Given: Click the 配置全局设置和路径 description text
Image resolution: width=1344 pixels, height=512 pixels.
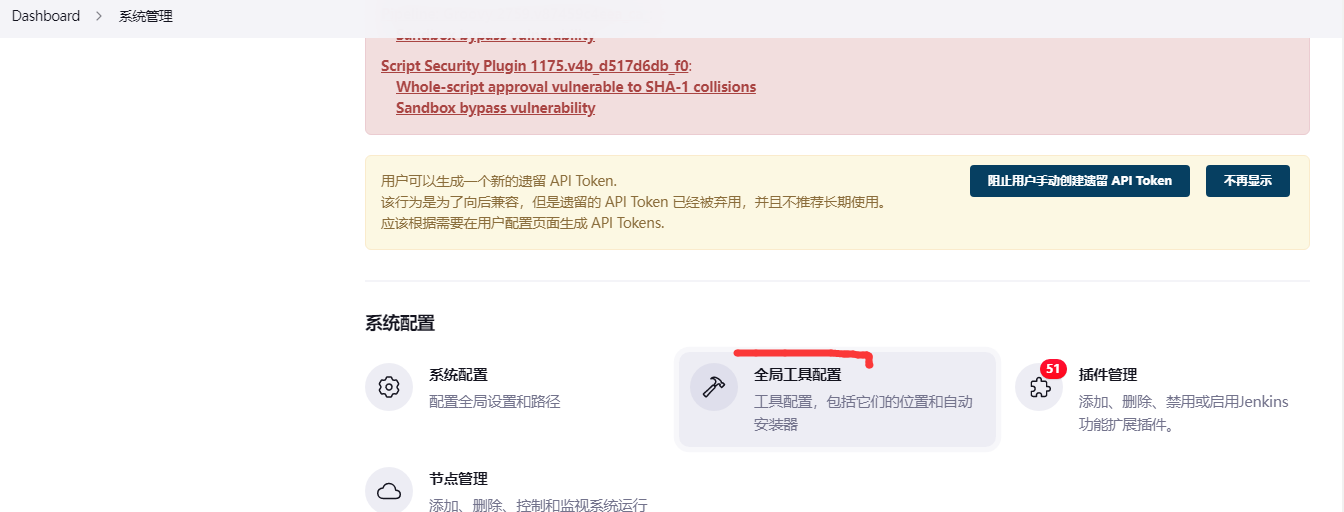Looking at the screenshot, I should pyautogui.click(x=494, y=402).
